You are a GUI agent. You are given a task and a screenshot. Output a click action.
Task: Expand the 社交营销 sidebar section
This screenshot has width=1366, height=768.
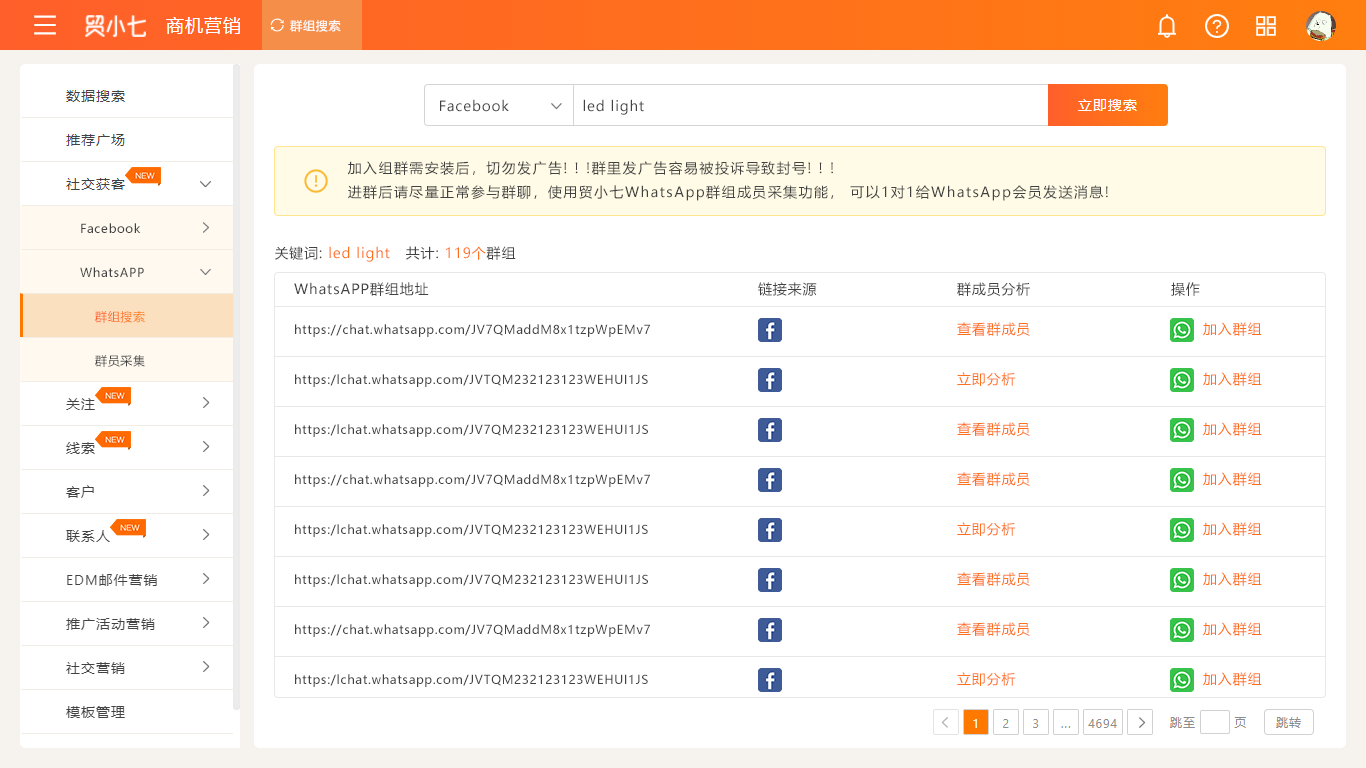pos(206,667)
